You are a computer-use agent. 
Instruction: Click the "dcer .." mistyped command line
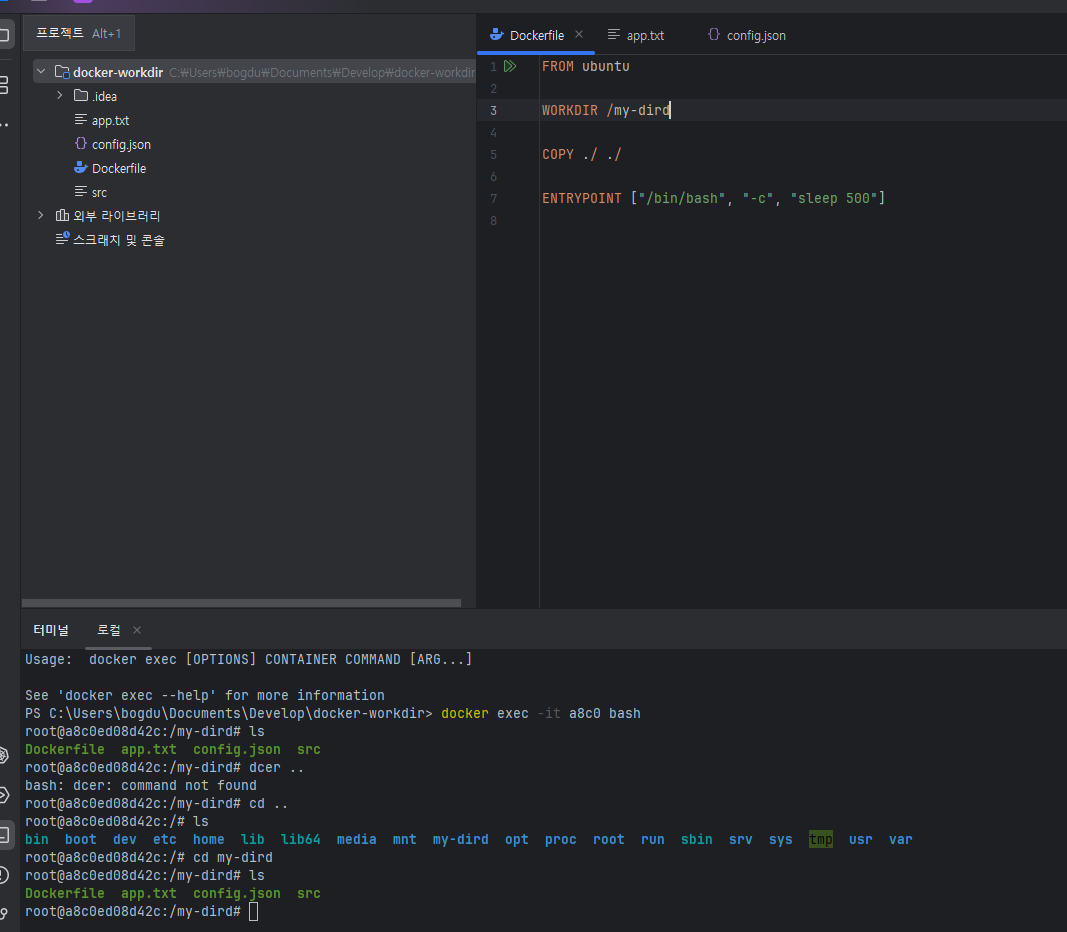[x=276, y=767]
